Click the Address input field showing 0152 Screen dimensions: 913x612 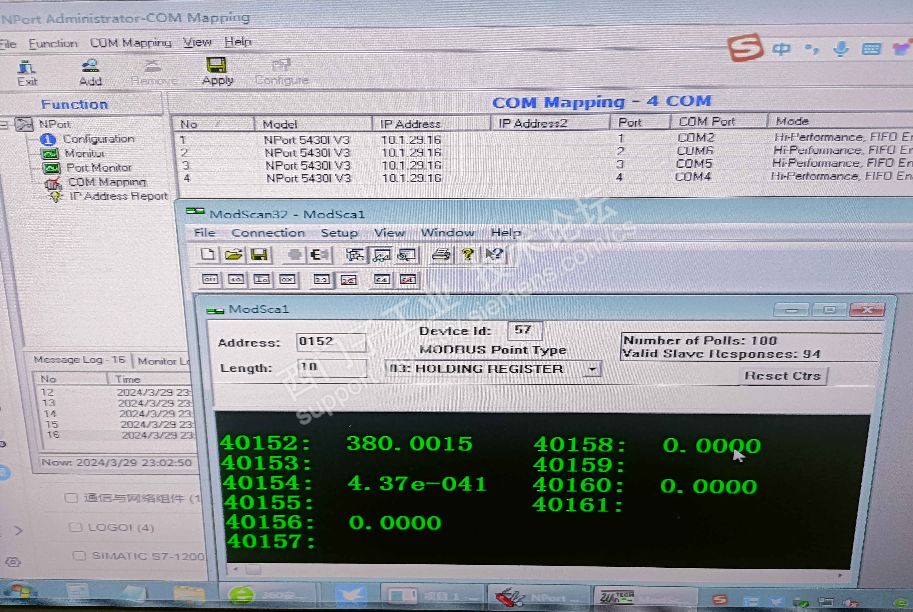click(x=331, y=342)
